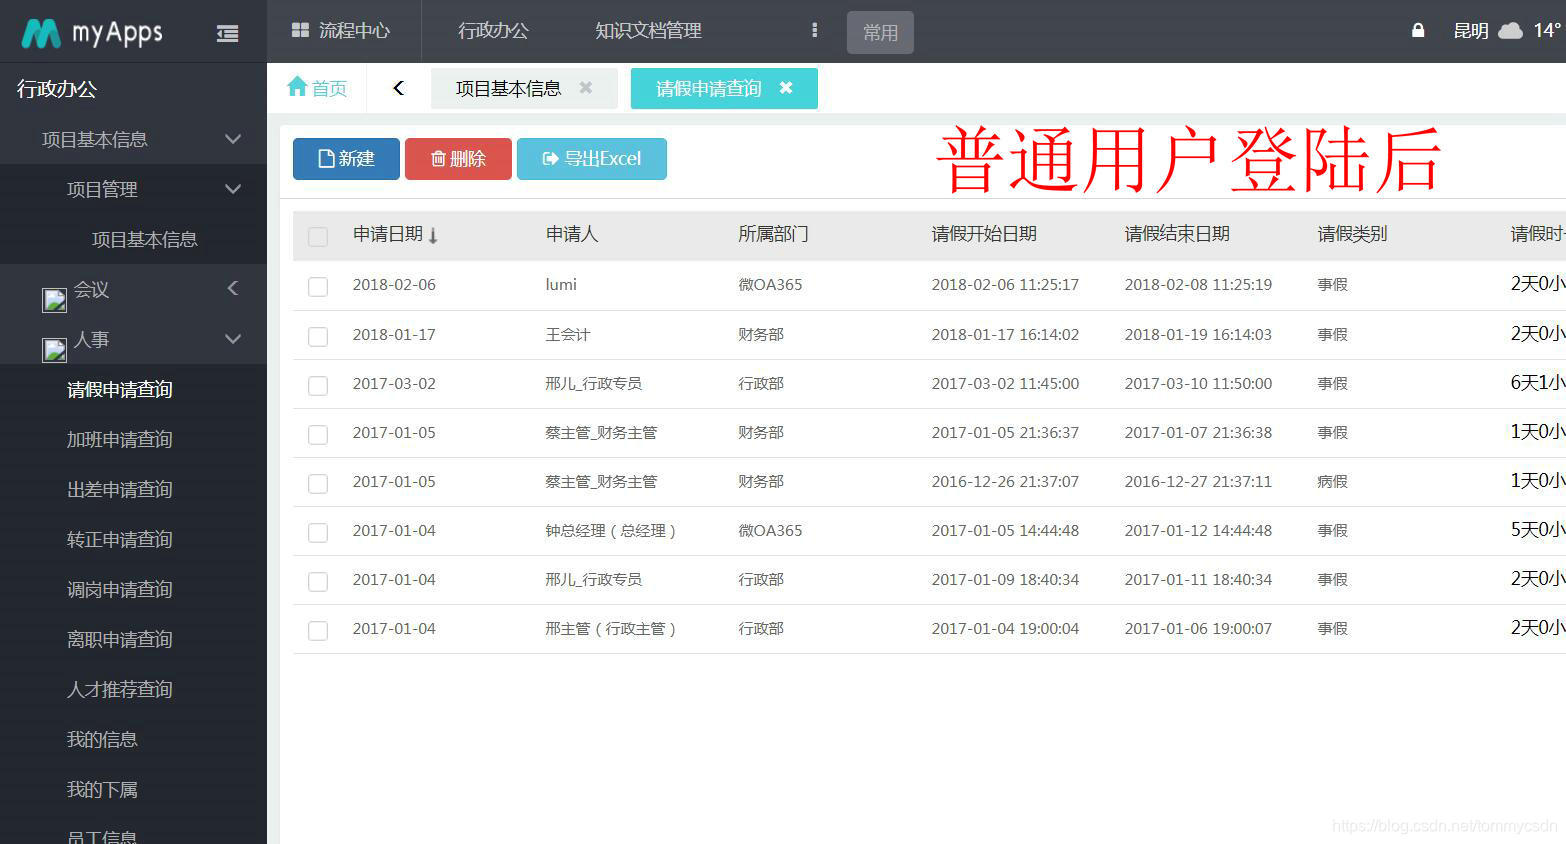Select 人才推荐查询 in sidebar
1566x844 pixels.
120,689
